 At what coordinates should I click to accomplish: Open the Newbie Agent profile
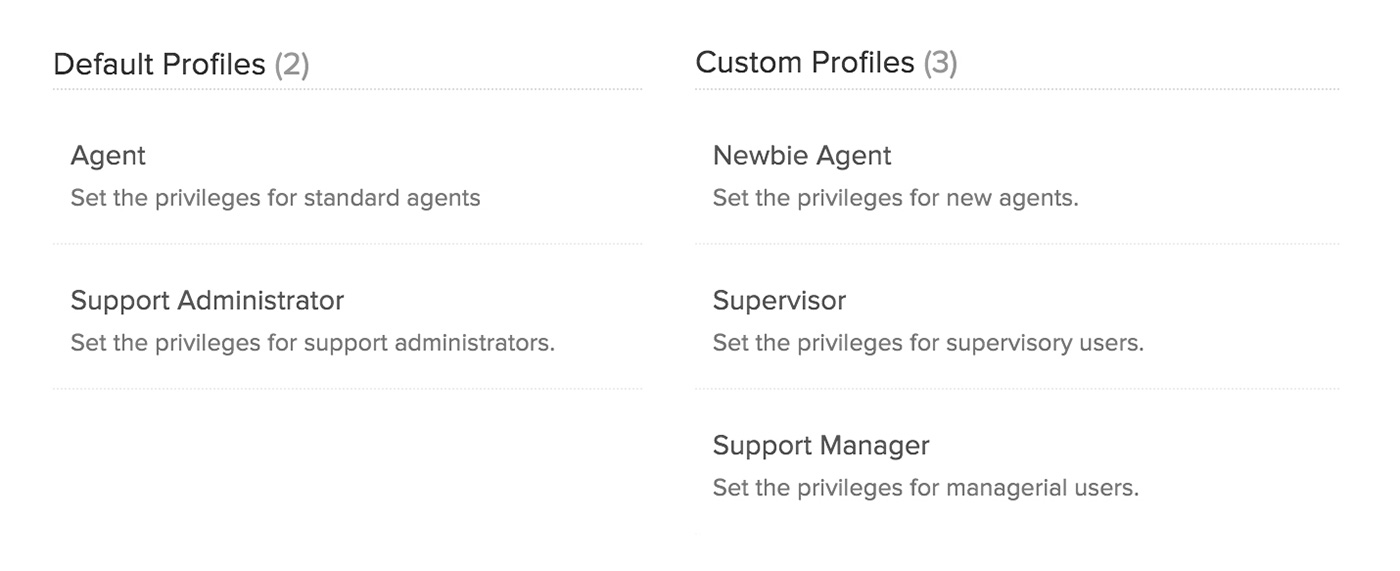point(801,156)
